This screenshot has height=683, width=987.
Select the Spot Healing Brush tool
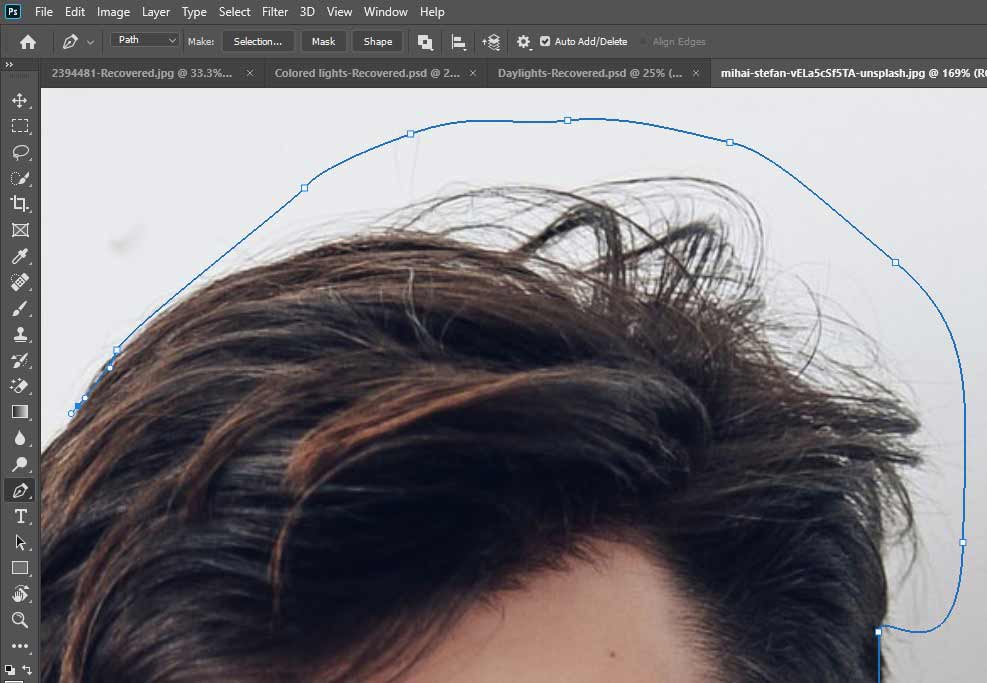click(20, 282)
